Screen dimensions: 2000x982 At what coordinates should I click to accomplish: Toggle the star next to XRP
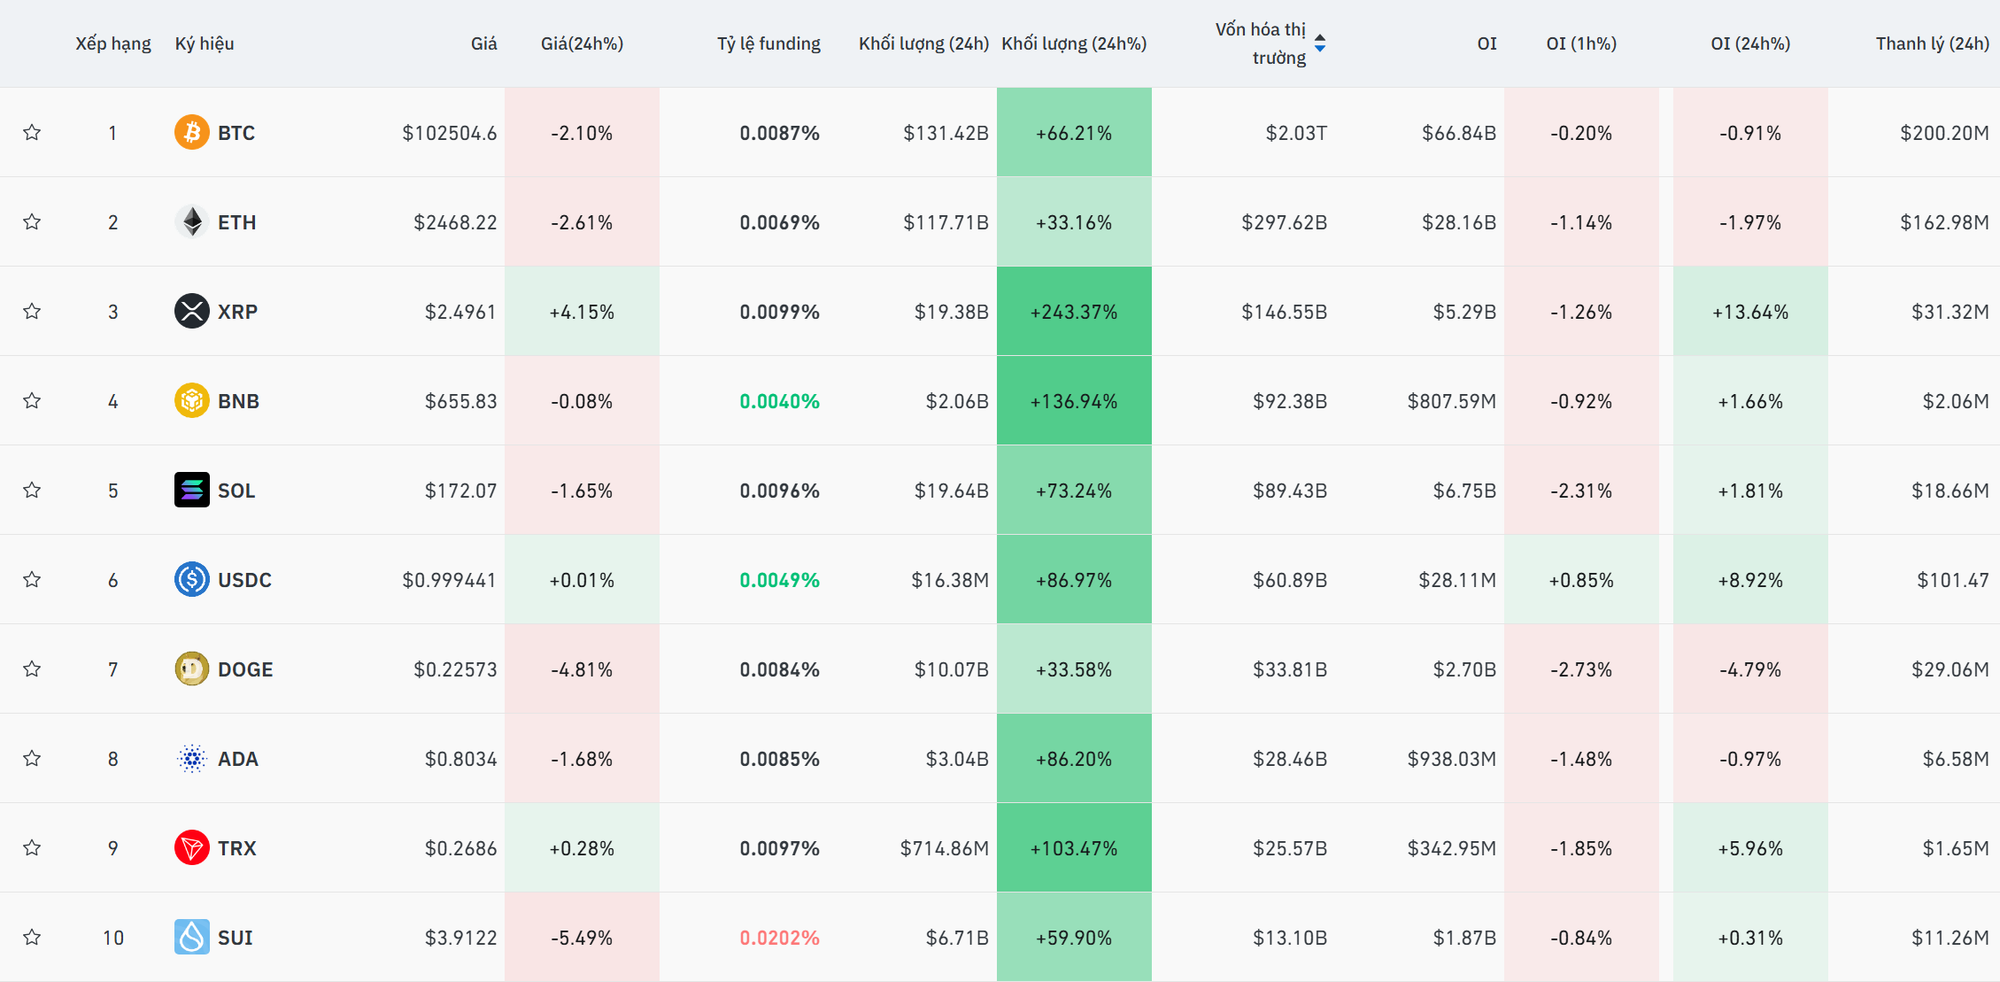[32, 311]
